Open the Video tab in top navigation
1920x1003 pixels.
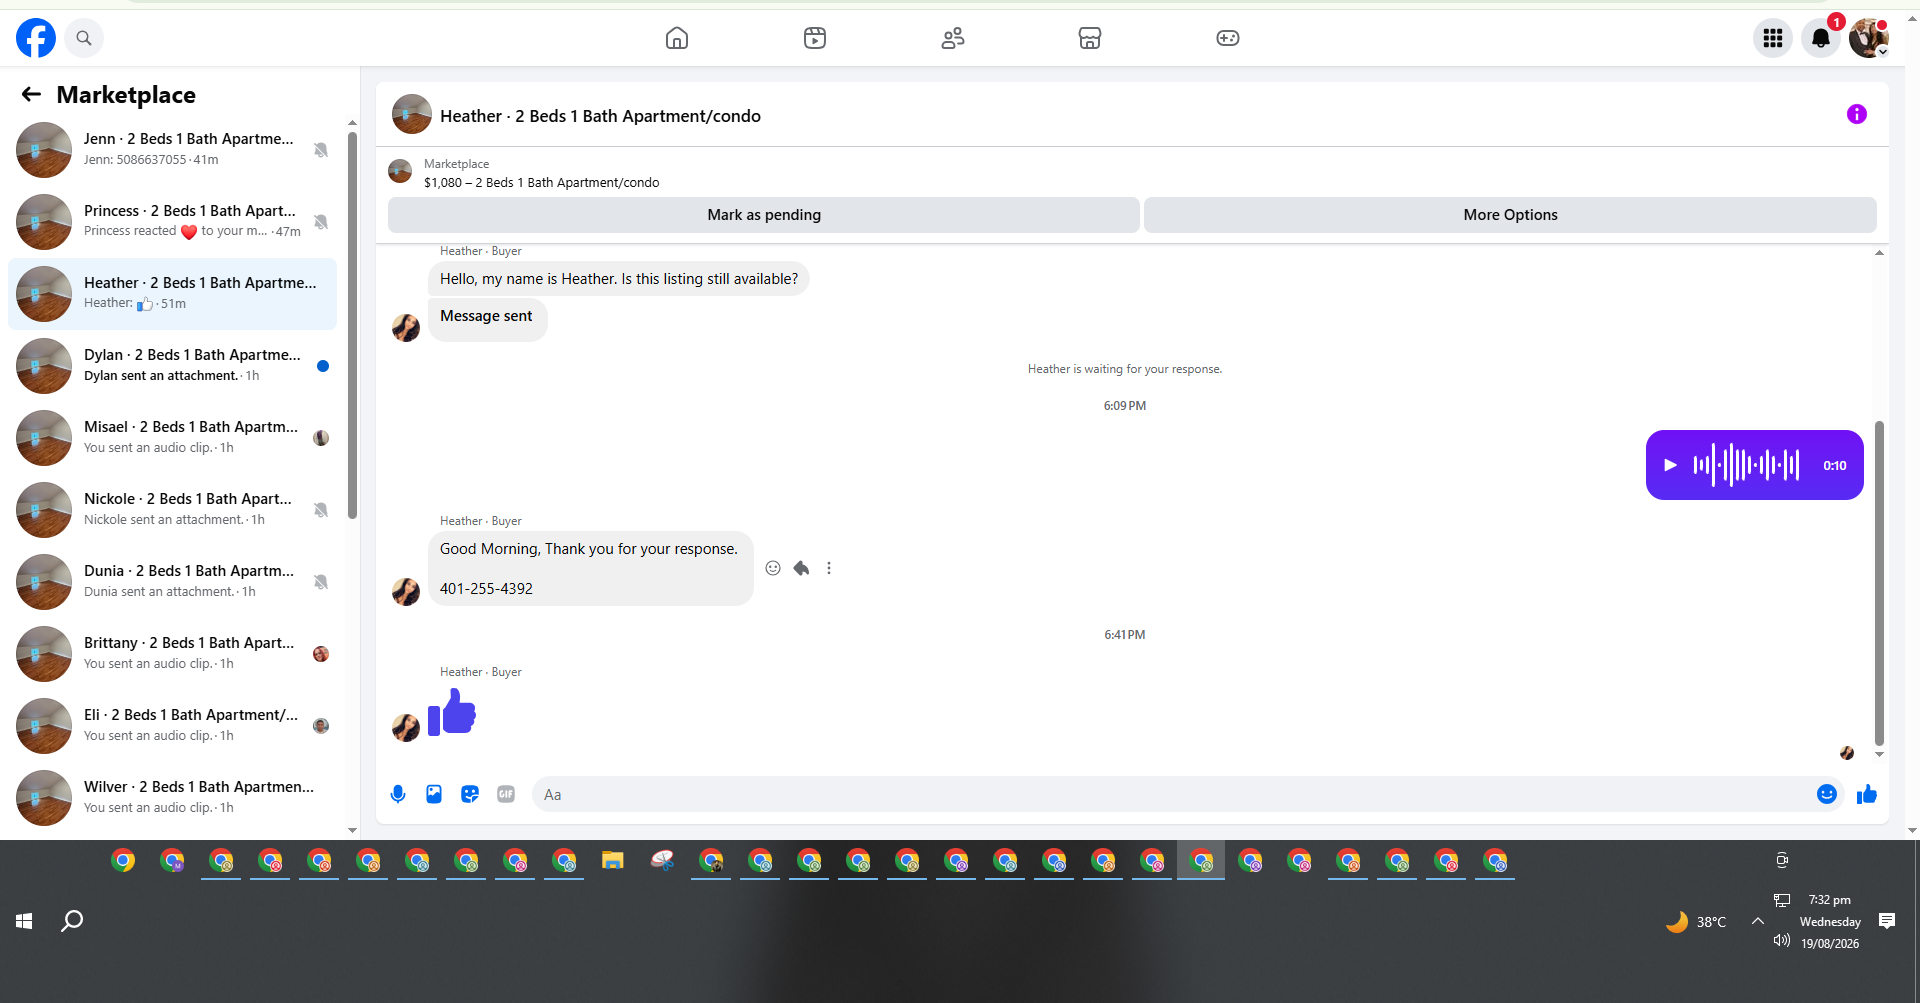tap(815, 38)
